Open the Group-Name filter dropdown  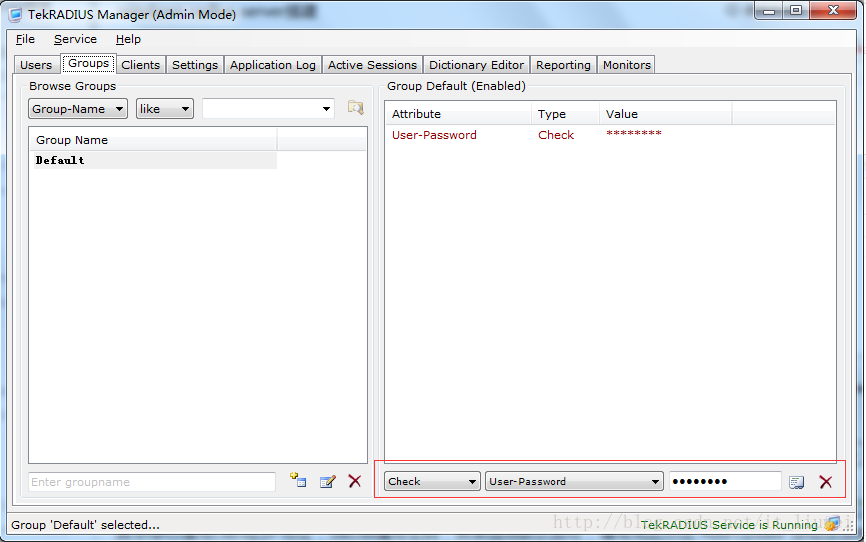click(78, 109)
